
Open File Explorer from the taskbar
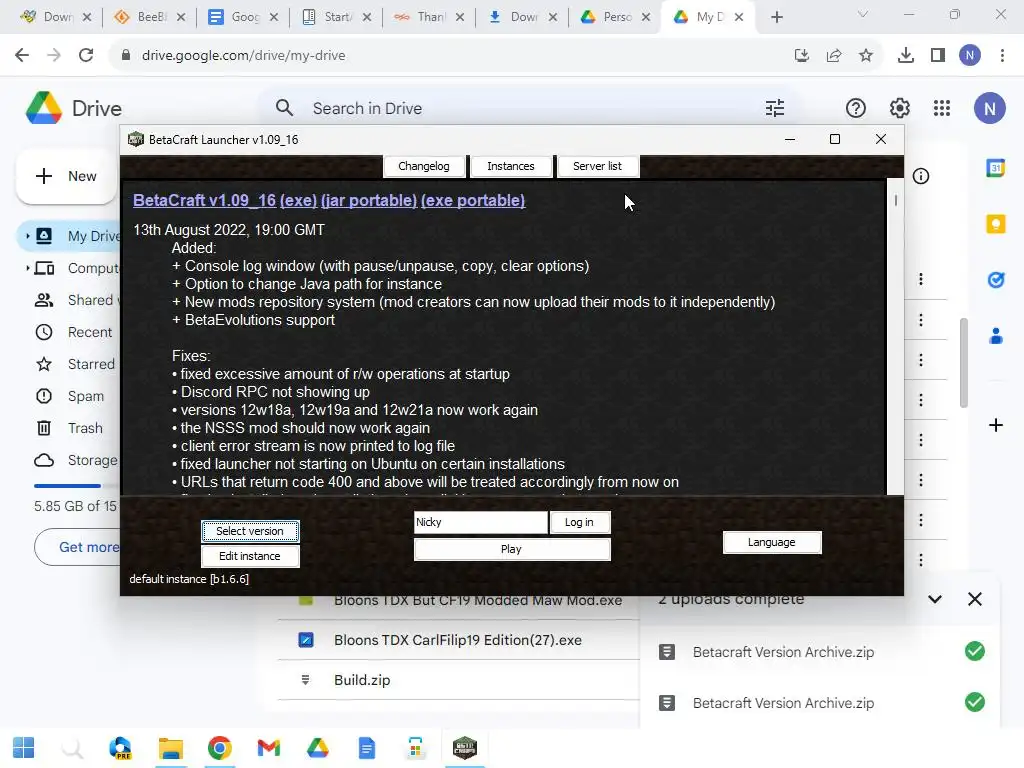tap(170, 748)
